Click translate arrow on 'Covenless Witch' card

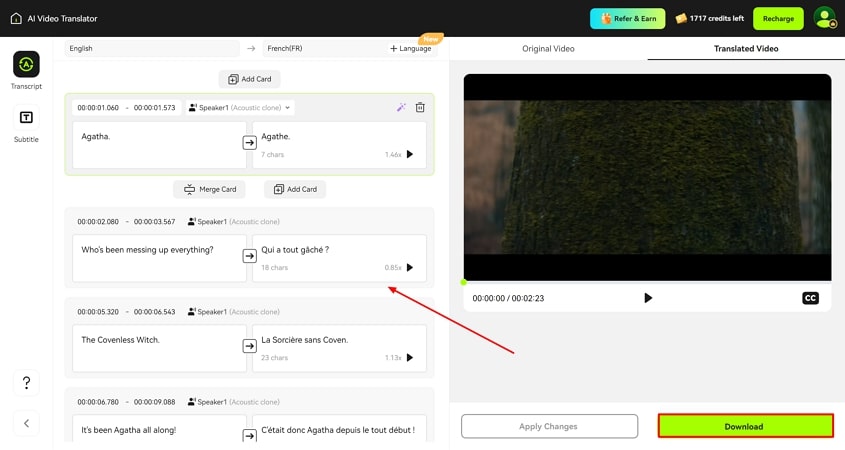click(x=250, y=346)
